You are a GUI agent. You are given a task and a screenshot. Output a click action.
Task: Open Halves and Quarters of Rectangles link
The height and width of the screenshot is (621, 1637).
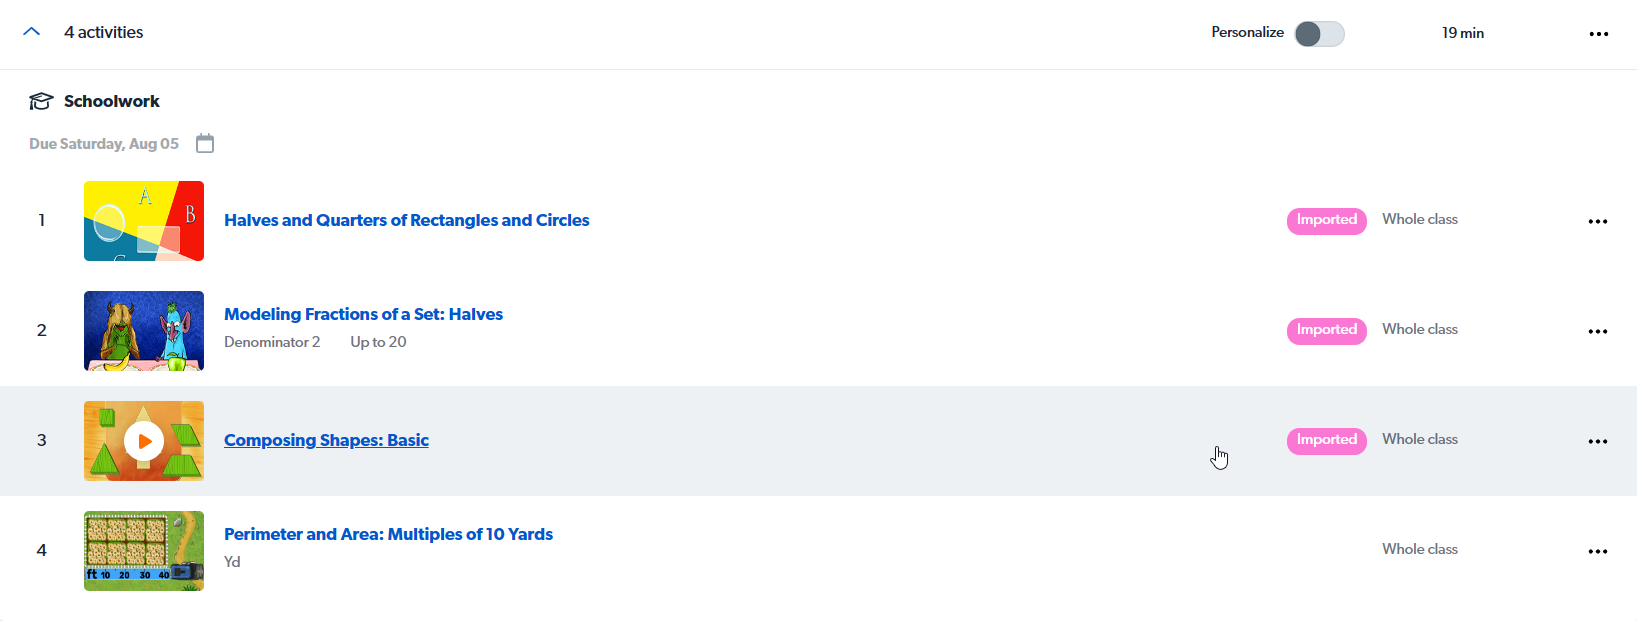pos(406,220)
